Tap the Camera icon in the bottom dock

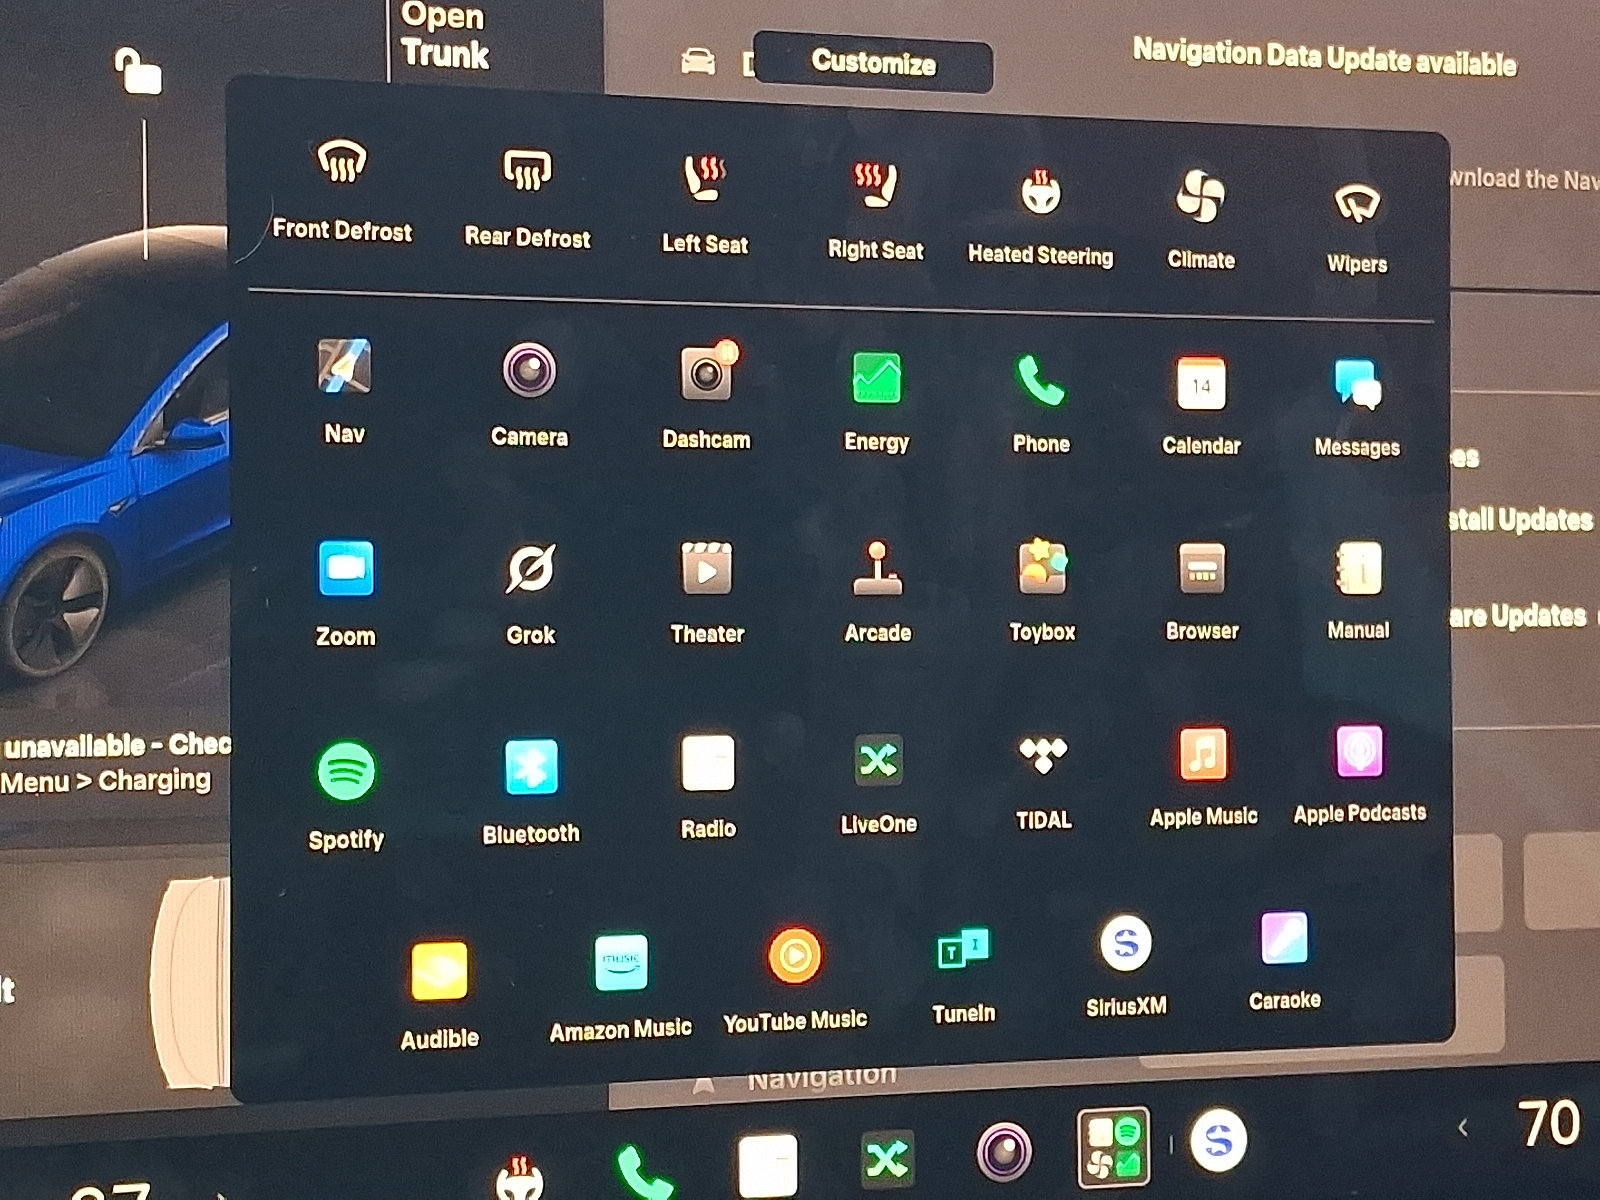(x=1003, y=1152)
